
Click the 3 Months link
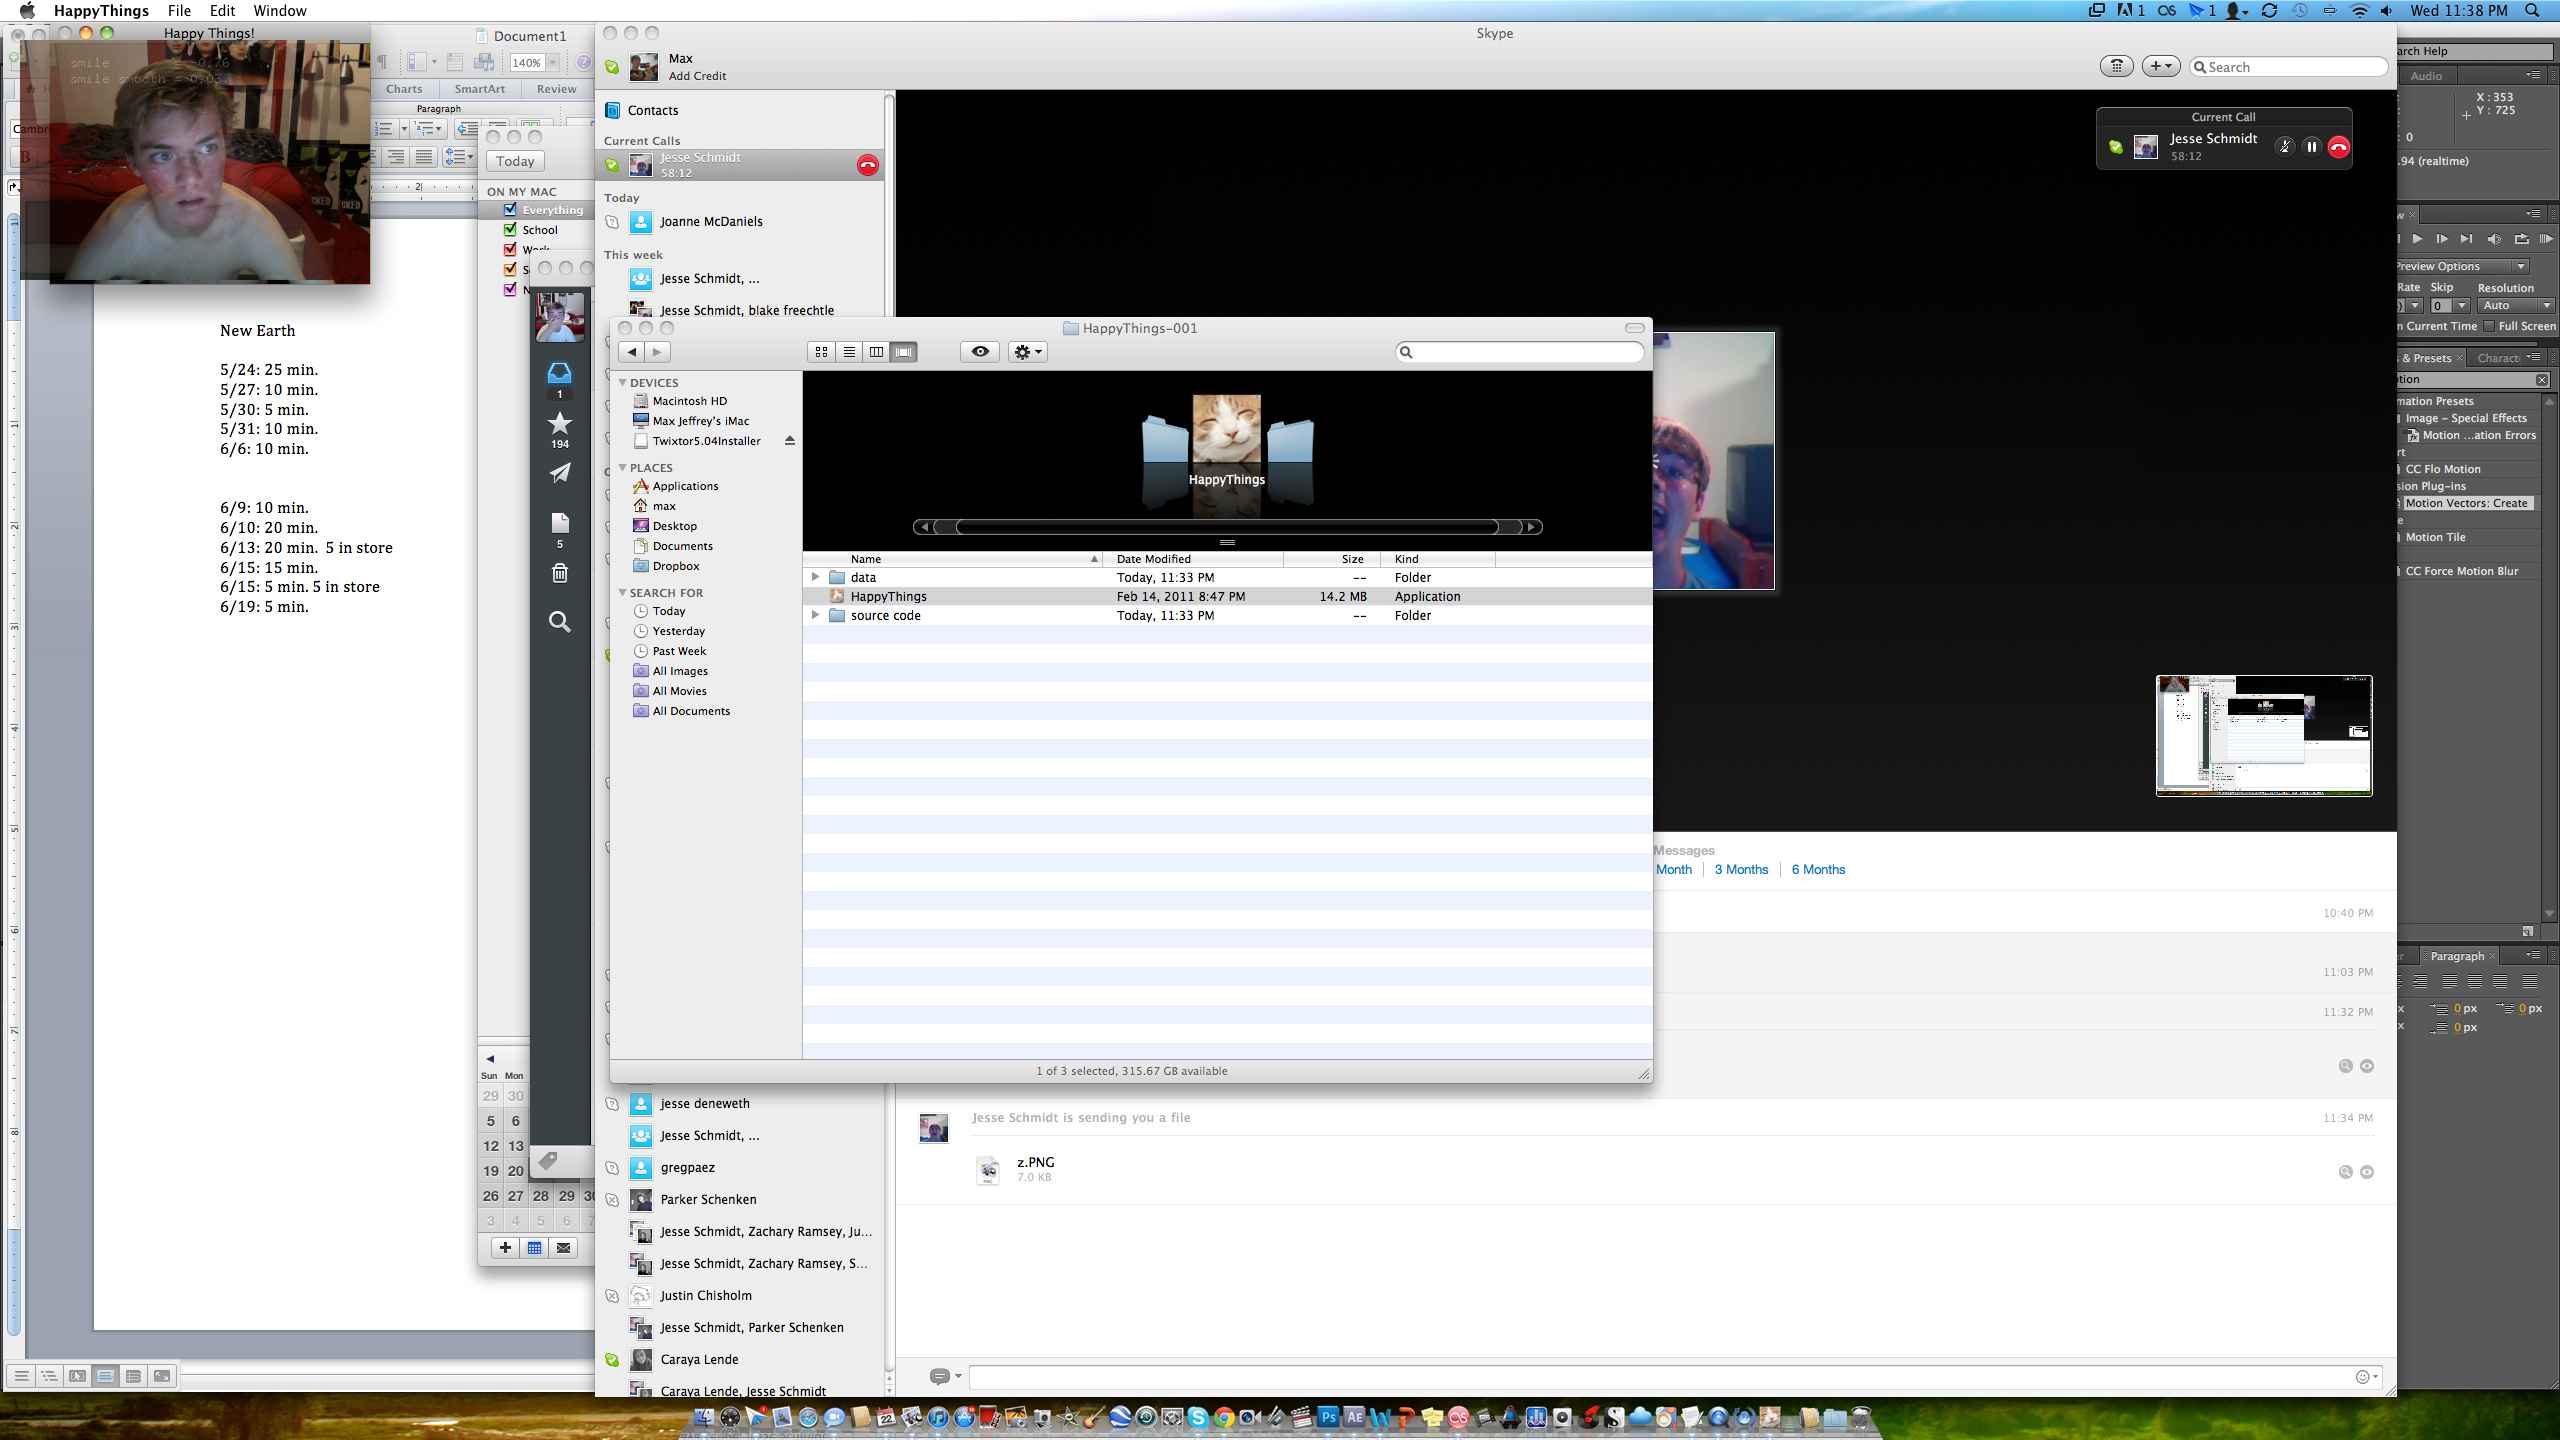(x=1741, y=869)
